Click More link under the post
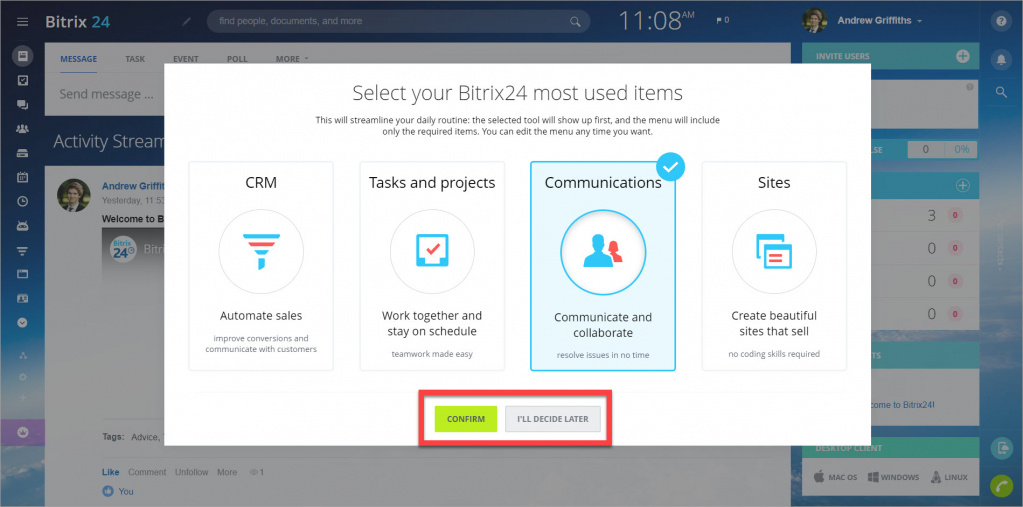The height and width of the screenshot is (507, 1023). (x=227, y=472)
